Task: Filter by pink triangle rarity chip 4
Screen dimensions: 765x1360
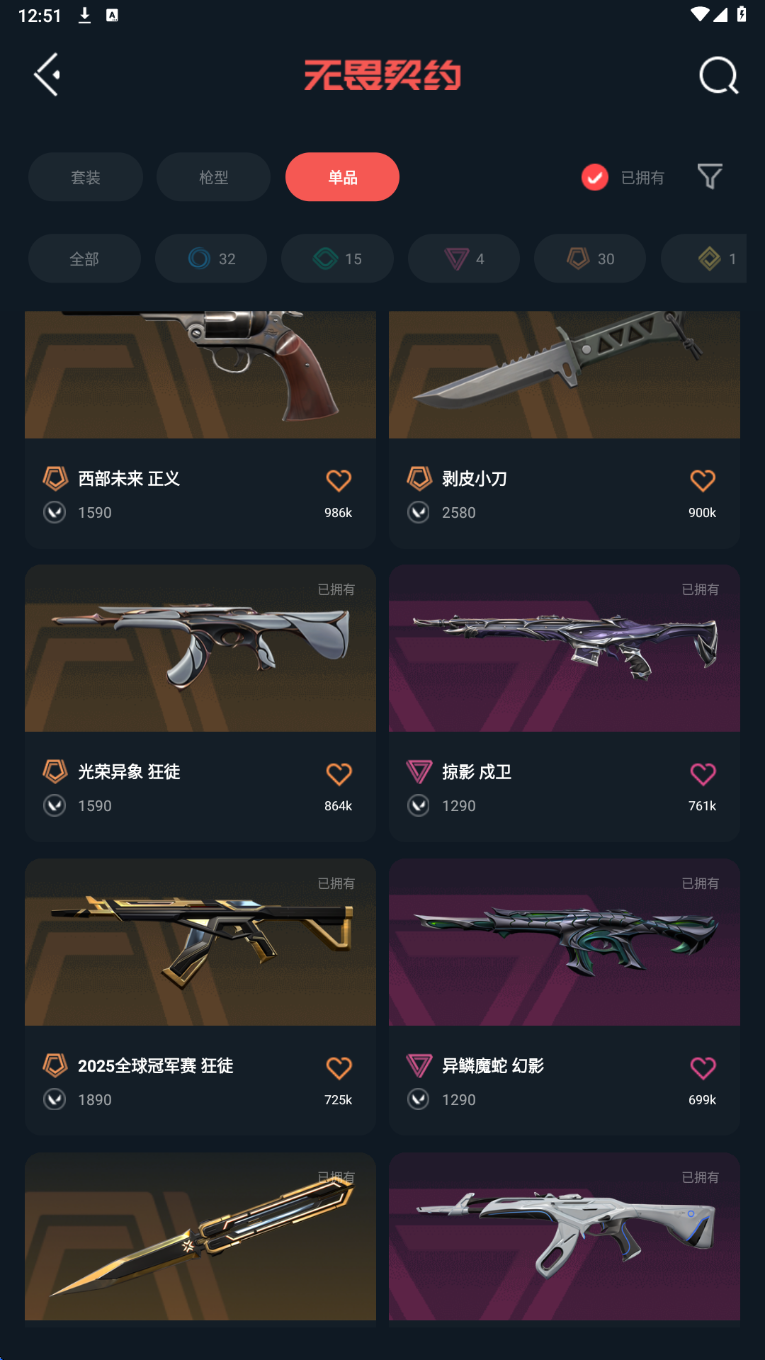Action: click(464, 259)
